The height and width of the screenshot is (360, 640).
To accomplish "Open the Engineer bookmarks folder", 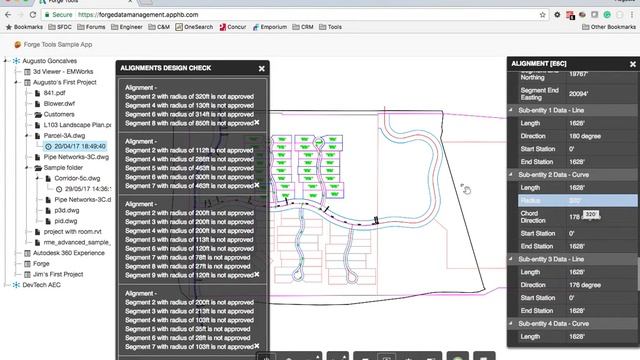I will [x=127, y=27].
